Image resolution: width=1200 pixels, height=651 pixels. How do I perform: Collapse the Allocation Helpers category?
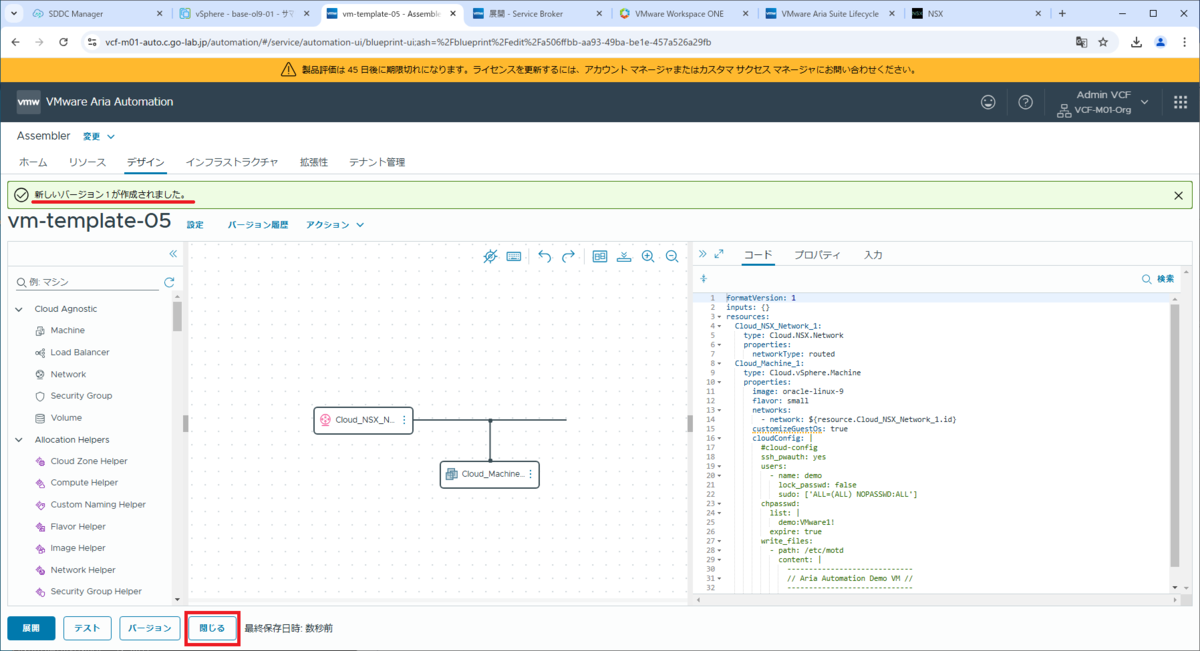[19, 440]
